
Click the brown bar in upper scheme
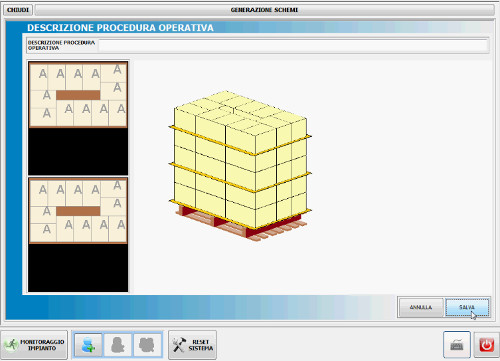[x=78, y=95]
